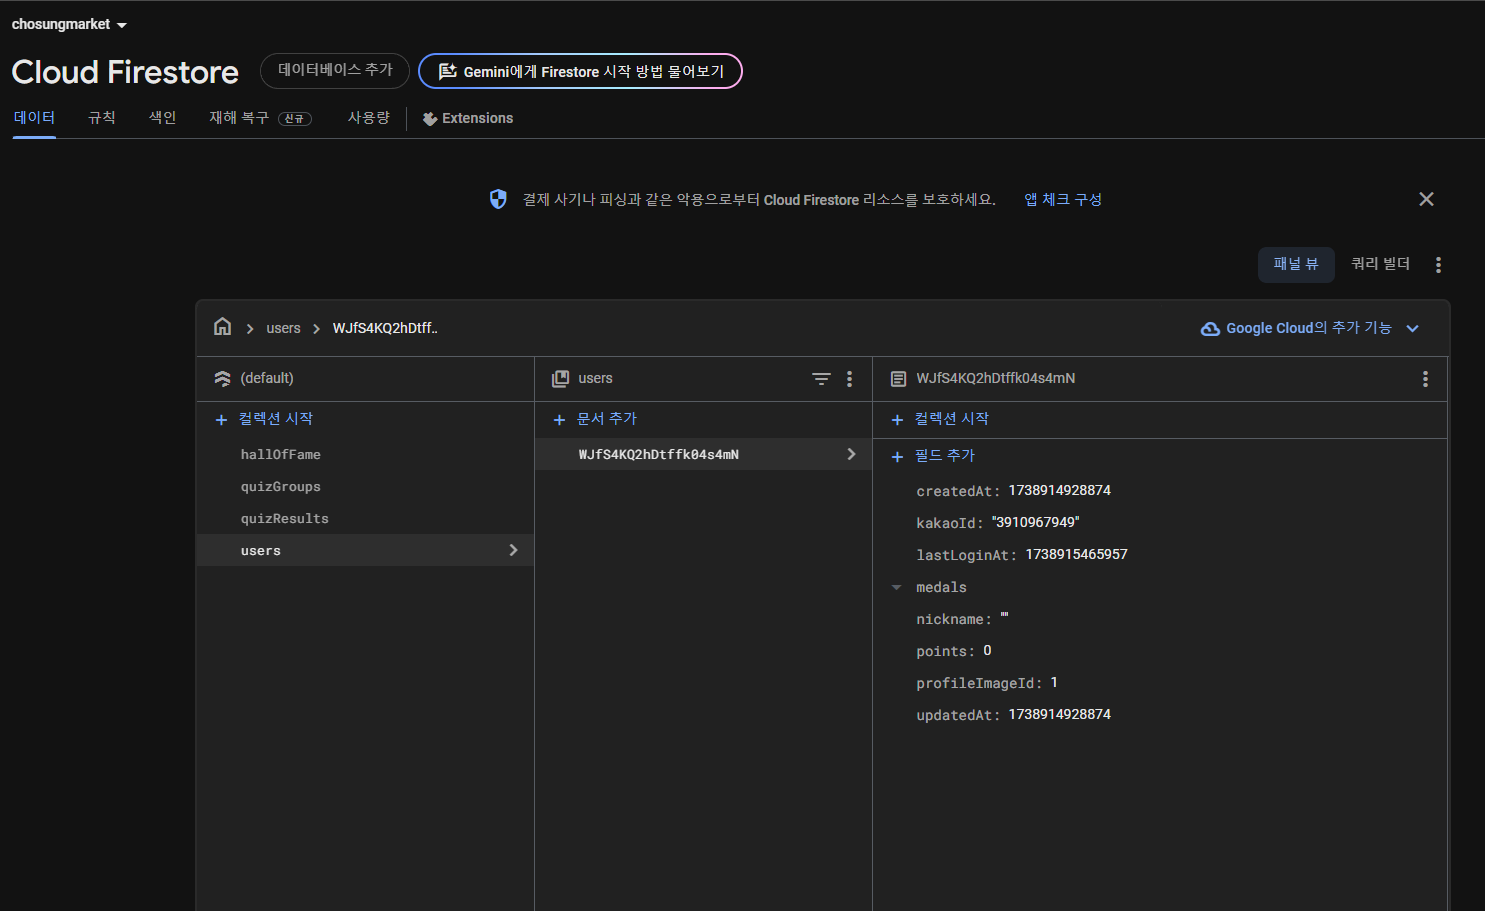Click the users breadcrumb
This screenshot has width=1485, height=911.
coord(283,328)
